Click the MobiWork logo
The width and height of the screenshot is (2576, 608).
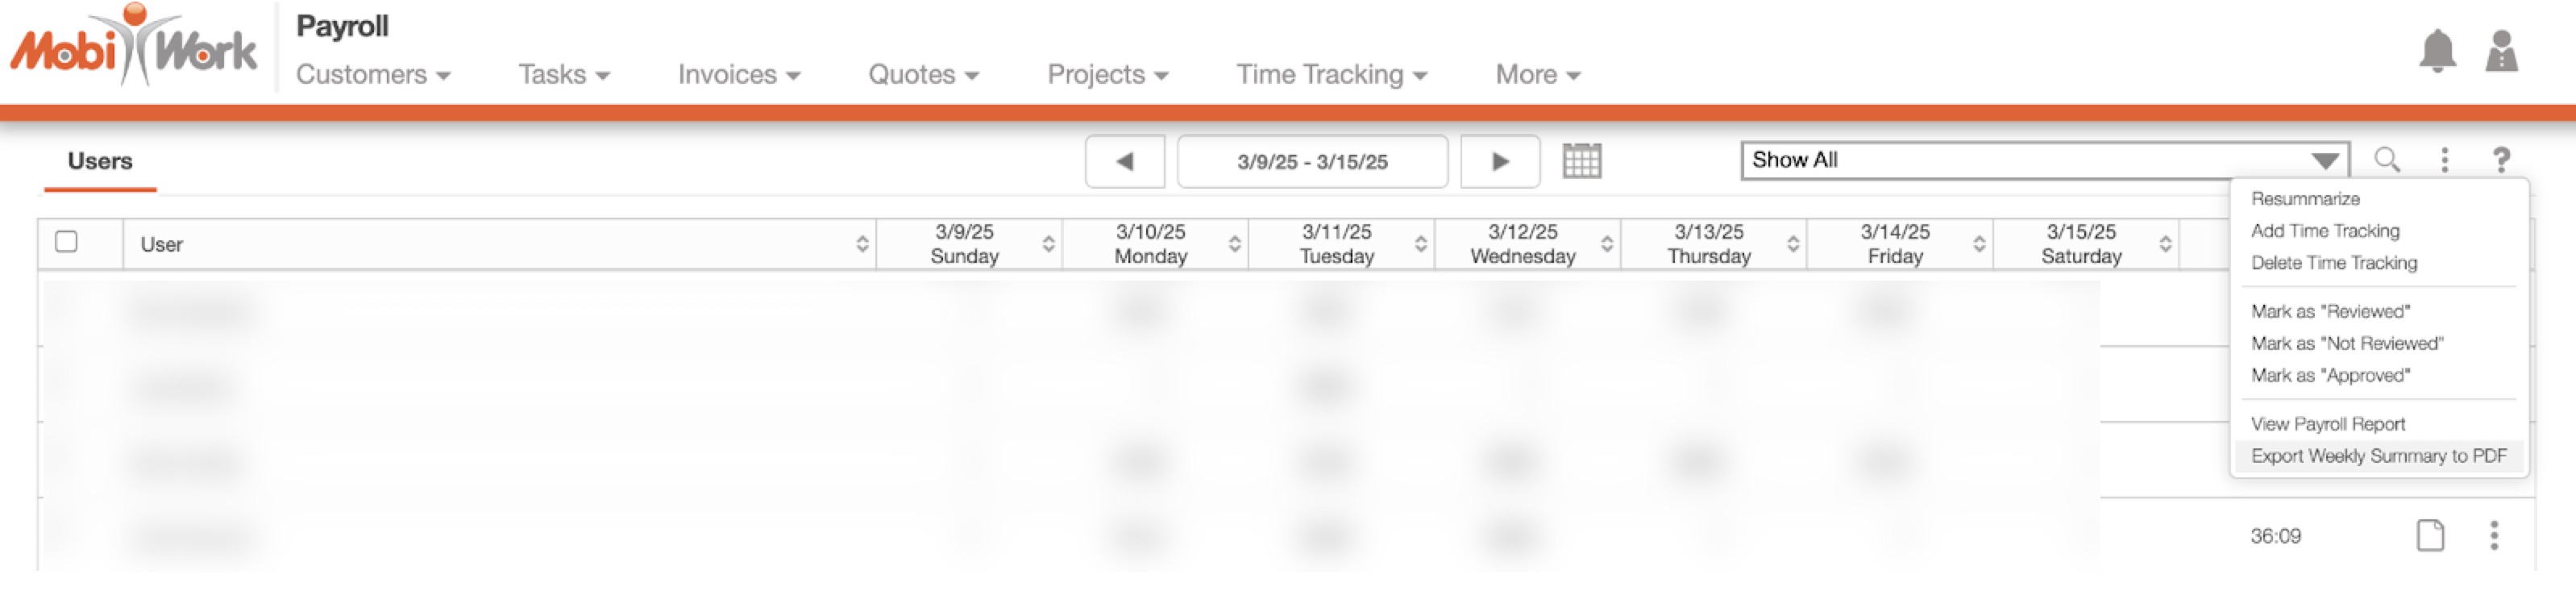[133, 47]
